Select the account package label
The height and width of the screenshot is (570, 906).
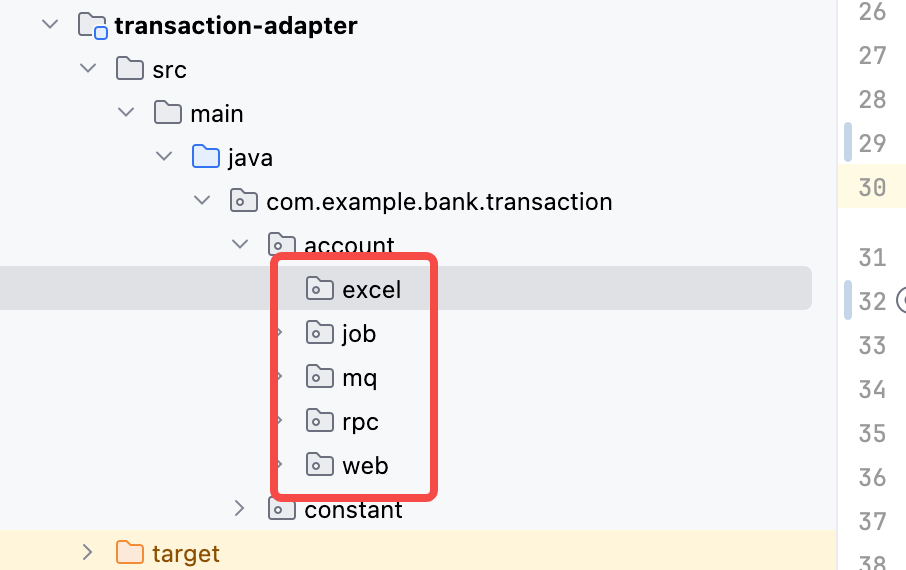[349, 245]
